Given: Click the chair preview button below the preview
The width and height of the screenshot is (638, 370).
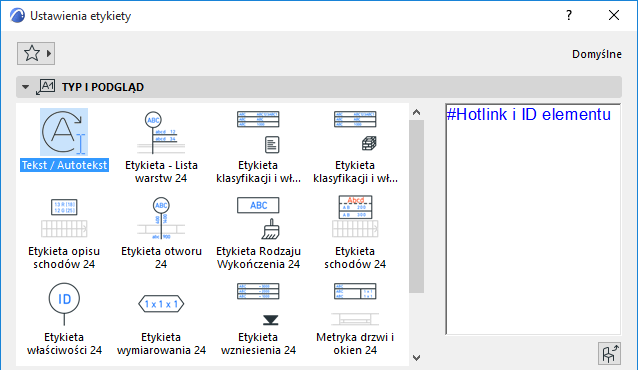Looking at the screenshot, I should coord(609,353).
